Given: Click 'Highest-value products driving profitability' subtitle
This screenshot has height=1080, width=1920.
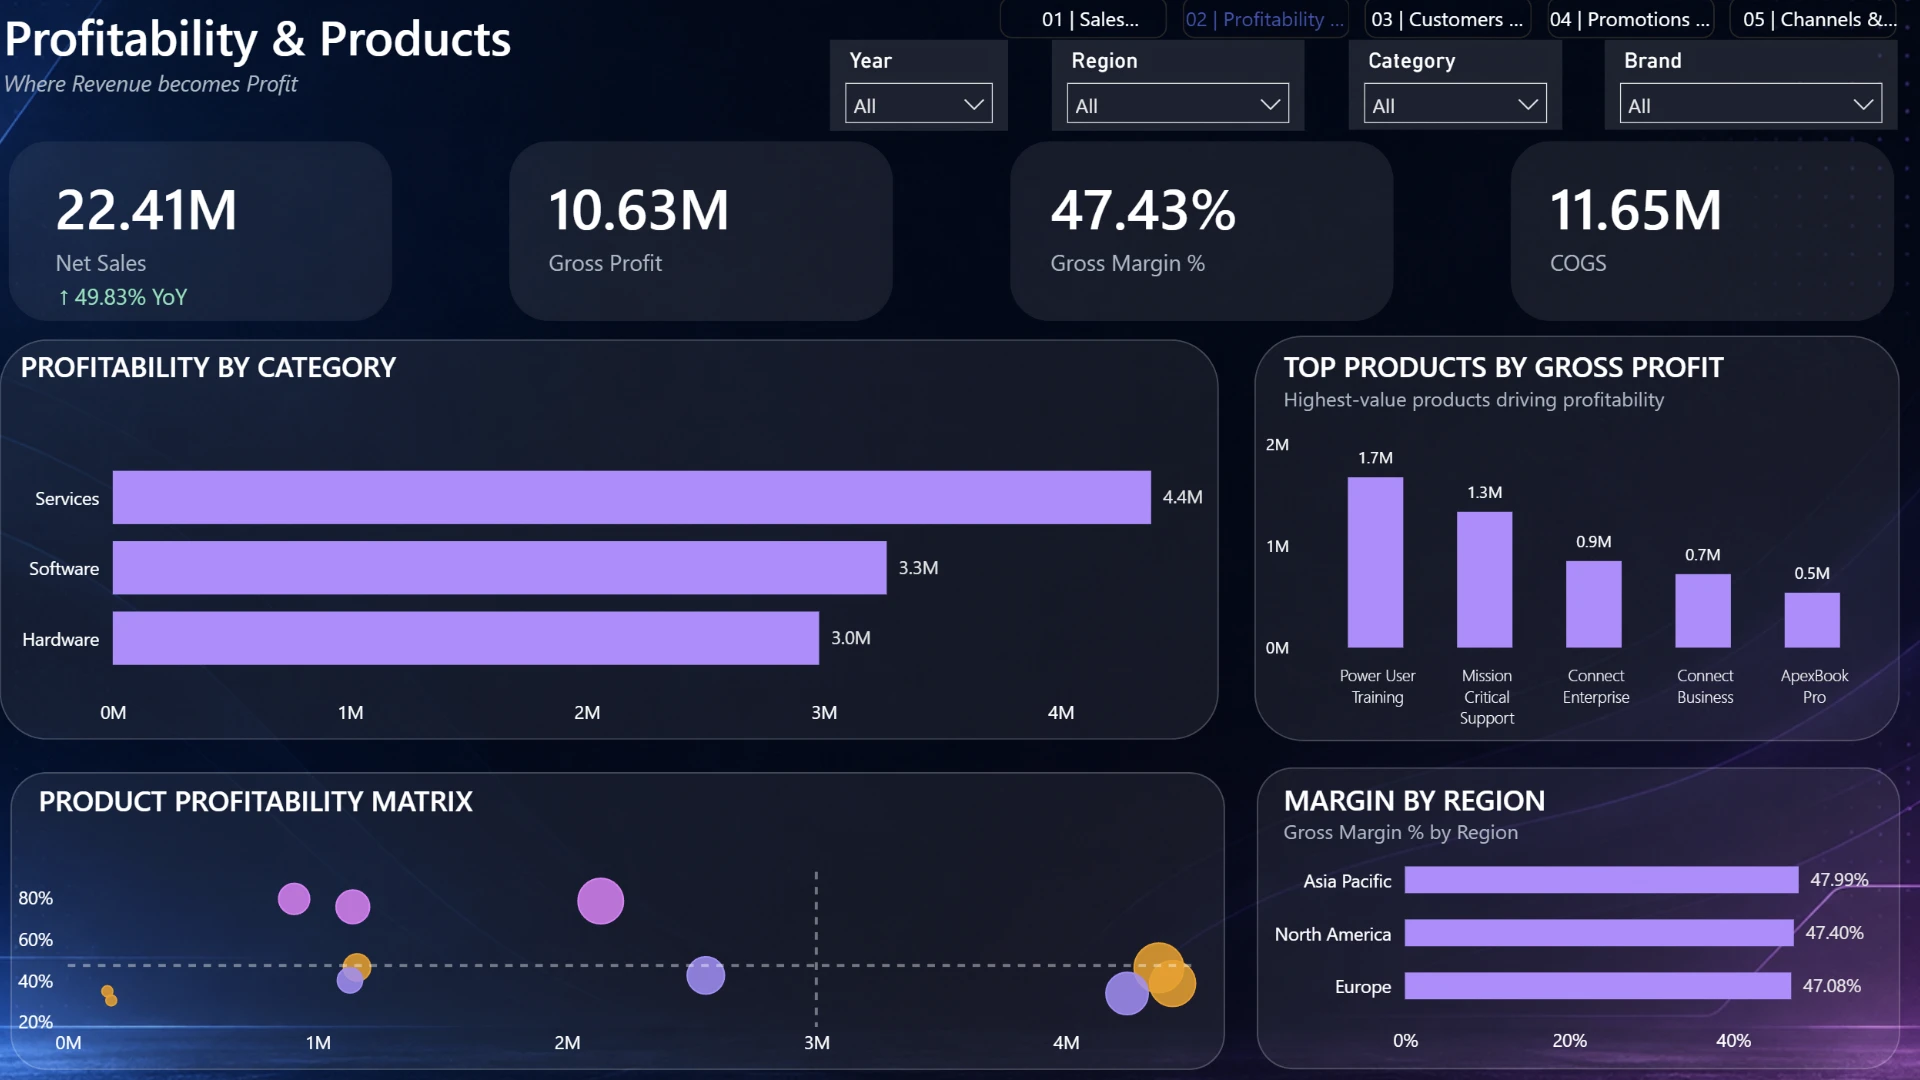Looking at the screenshot, I should 1474,400.
